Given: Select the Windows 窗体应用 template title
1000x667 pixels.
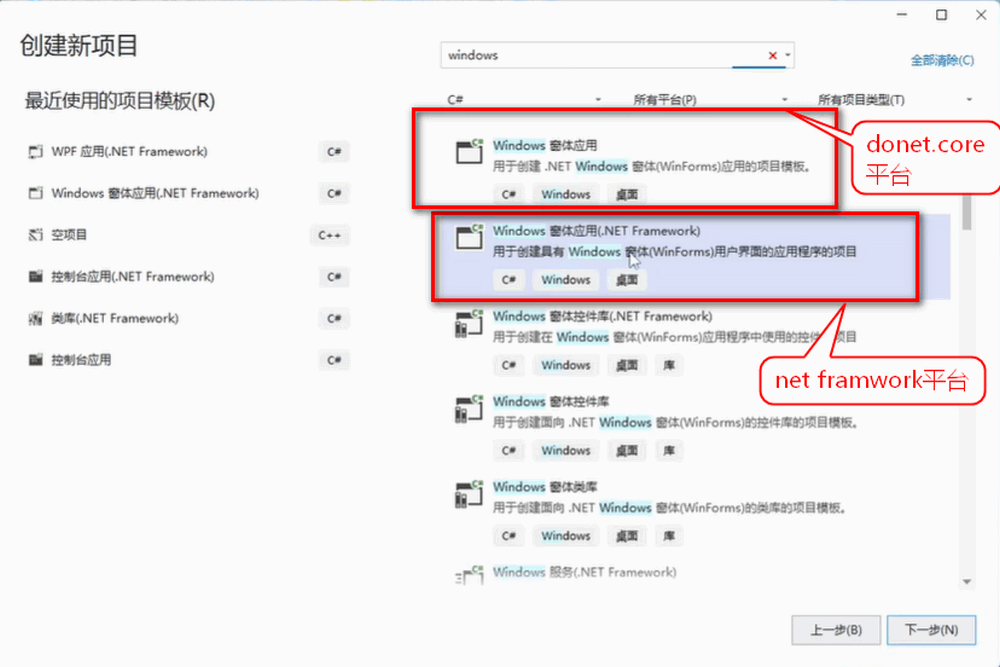Looking at the screenshot, I should coord(545,145).
